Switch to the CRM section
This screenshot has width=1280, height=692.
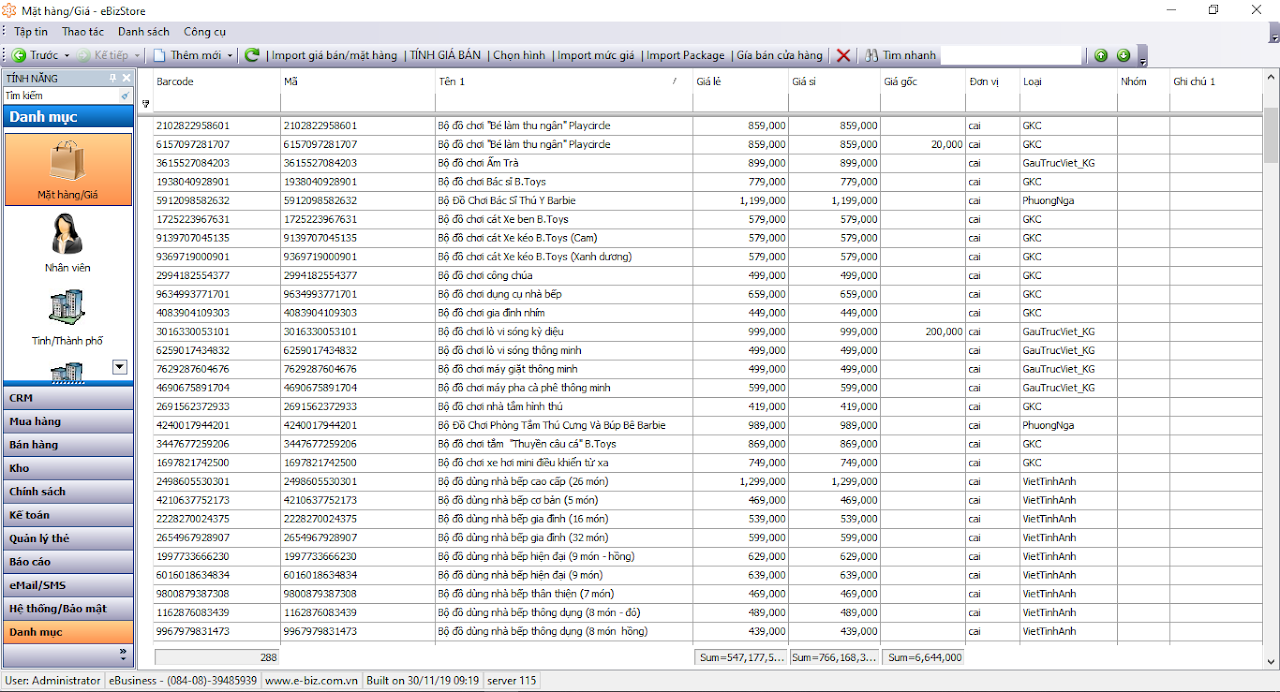68,398
